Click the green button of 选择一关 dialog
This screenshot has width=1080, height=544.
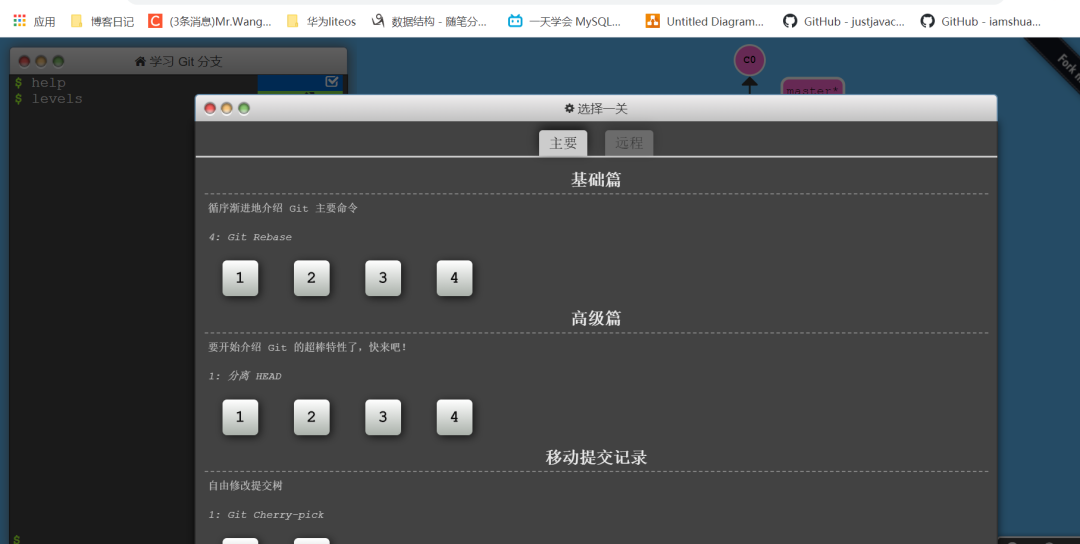click(x=244, y=109)
